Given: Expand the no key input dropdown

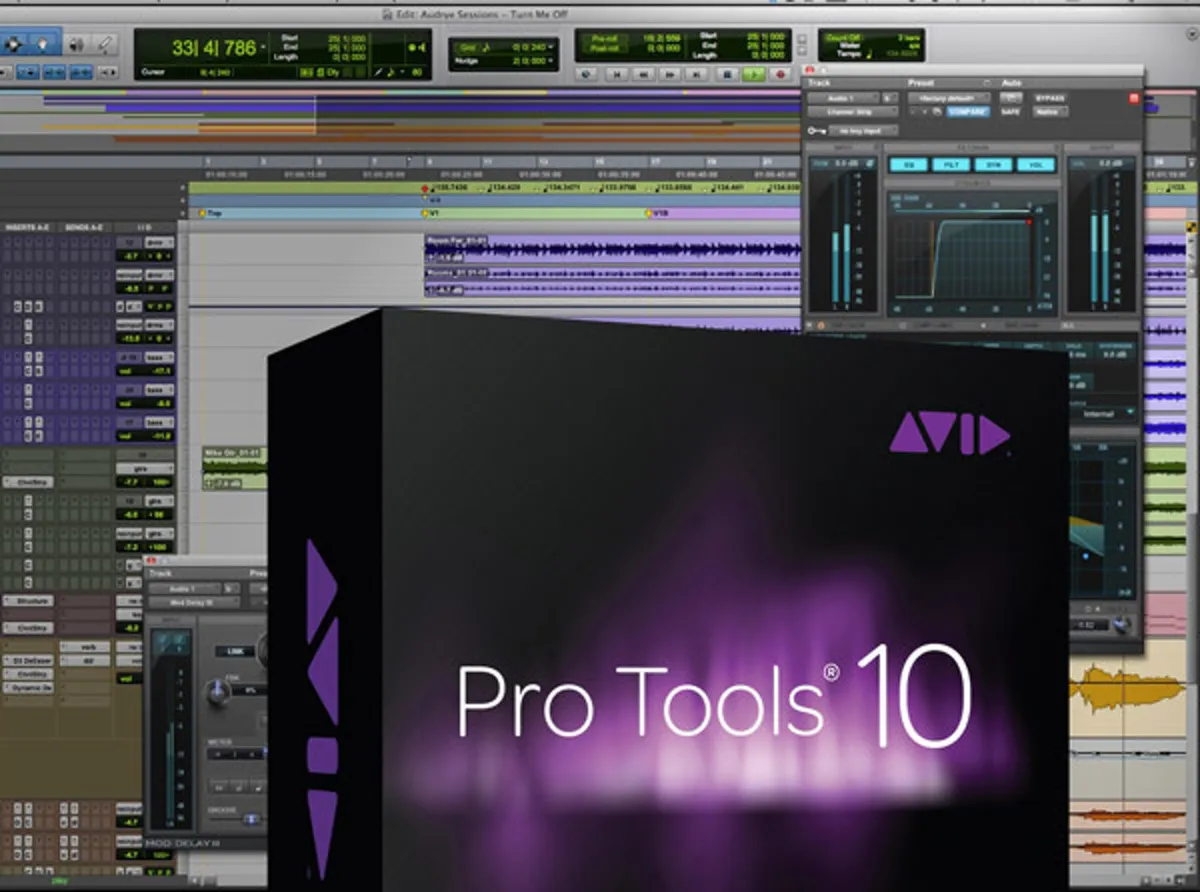Looking at the screenshot, I should point(862,130).
